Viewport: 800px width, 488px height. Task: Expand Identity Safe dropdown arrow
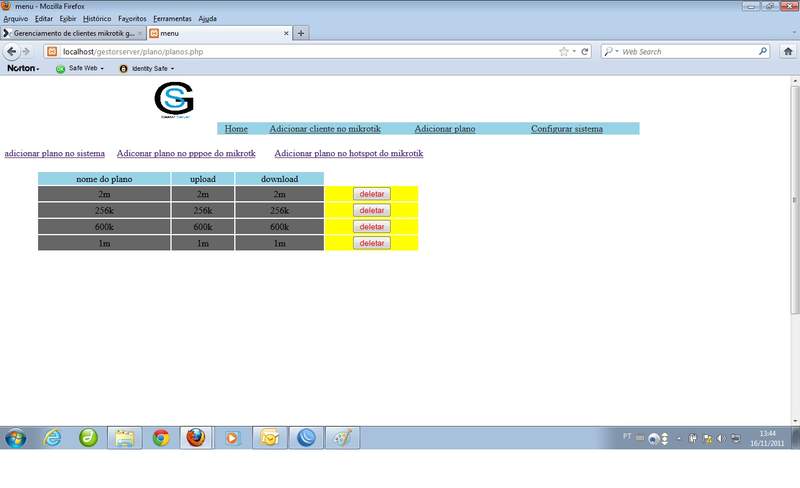click(x=172, y=68)
